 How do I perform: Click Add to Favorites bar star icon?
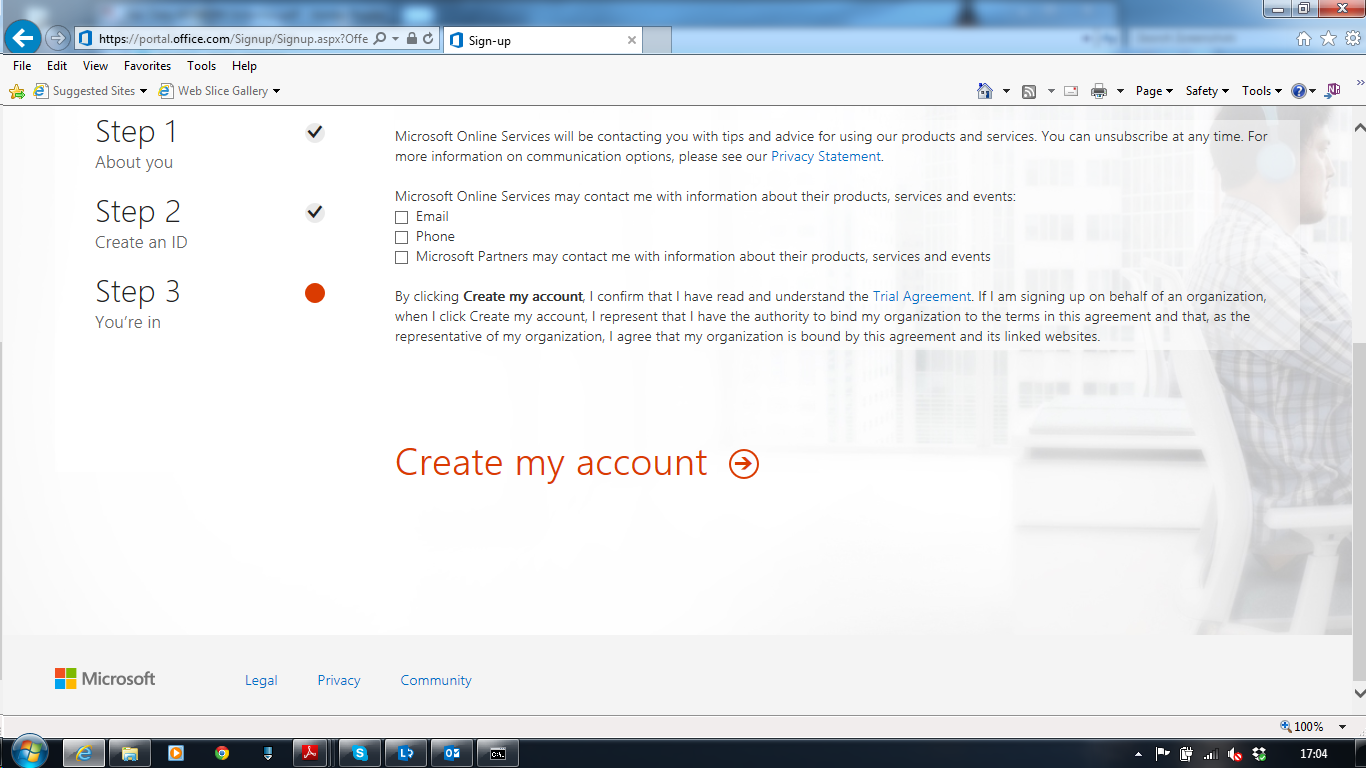17,91
